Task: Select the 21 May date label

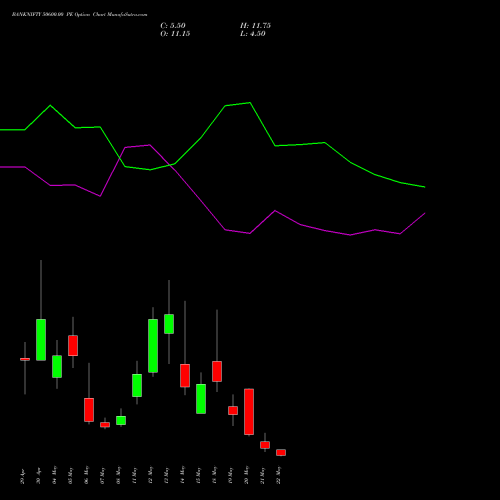Action: 262,475
